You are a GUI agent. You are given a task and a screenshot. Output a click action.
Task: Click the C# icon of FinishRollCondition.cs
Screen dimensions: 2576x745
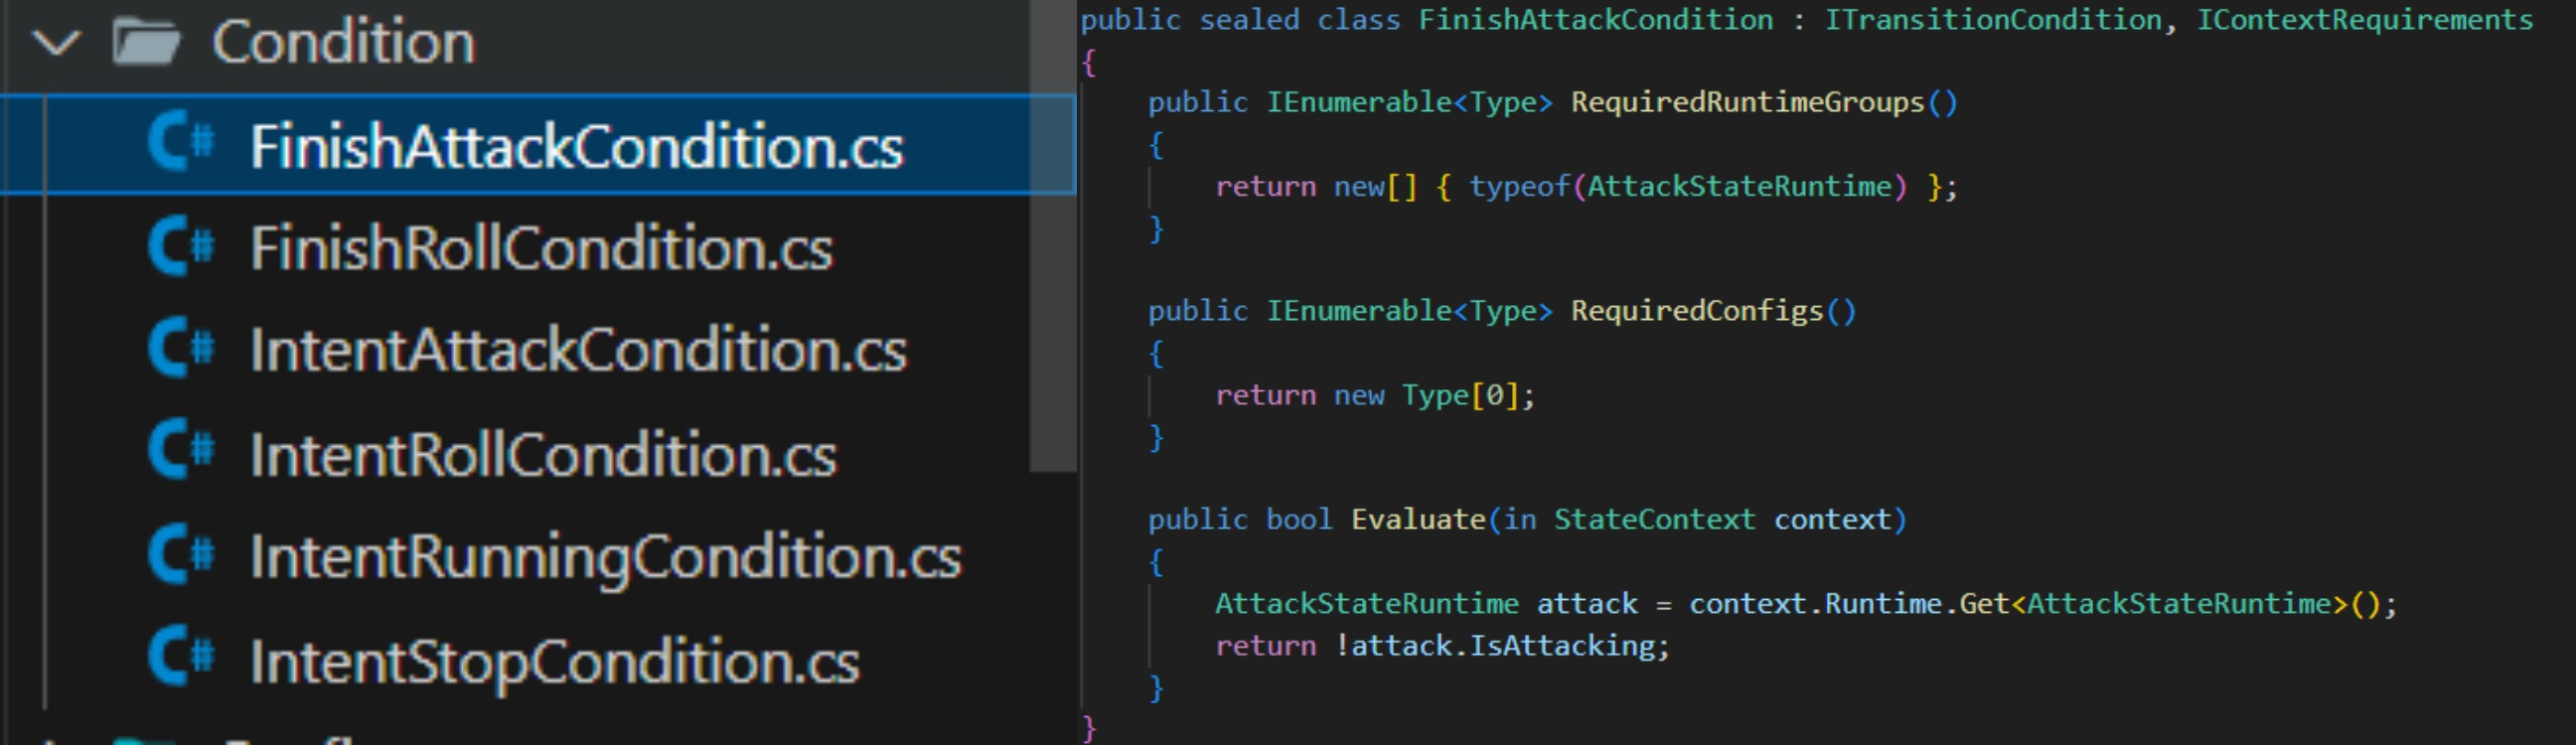(181, 246)
